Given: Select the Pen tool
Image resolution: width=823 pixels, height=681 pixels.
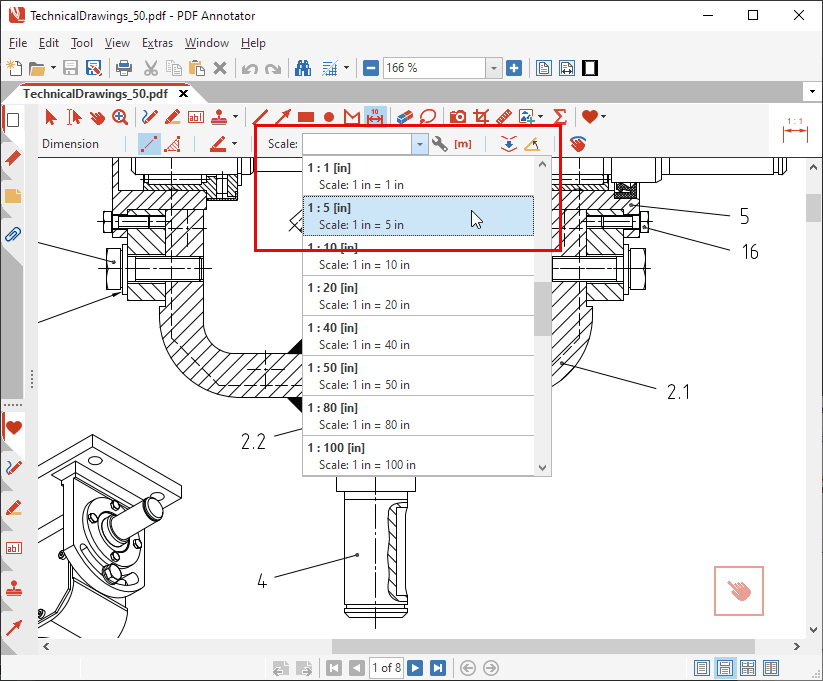Looking at the screenshot, I should click(x=150, y=117).
